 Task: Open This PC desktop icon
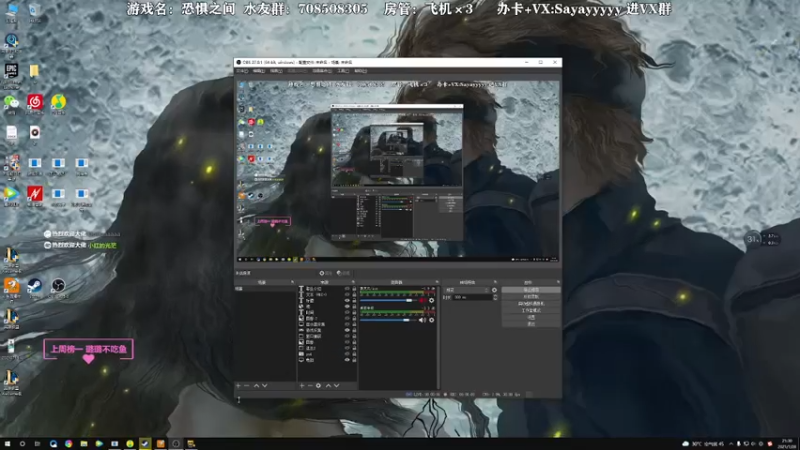click(x=11, y=10)
